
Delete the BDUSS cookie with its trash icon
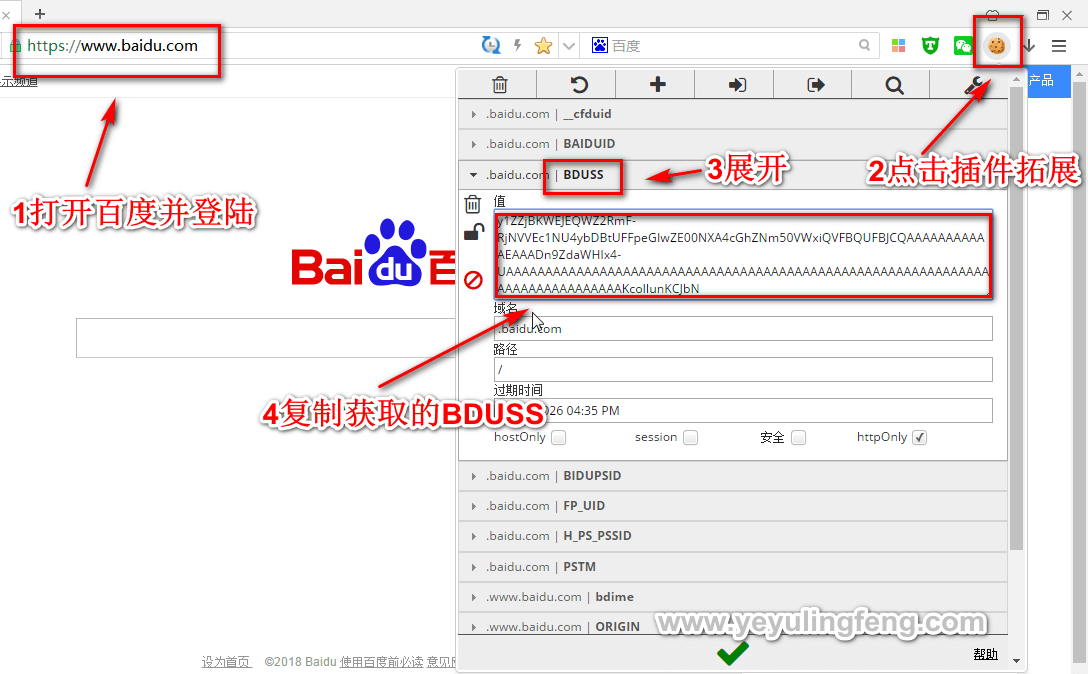click(x=473, y=203)
